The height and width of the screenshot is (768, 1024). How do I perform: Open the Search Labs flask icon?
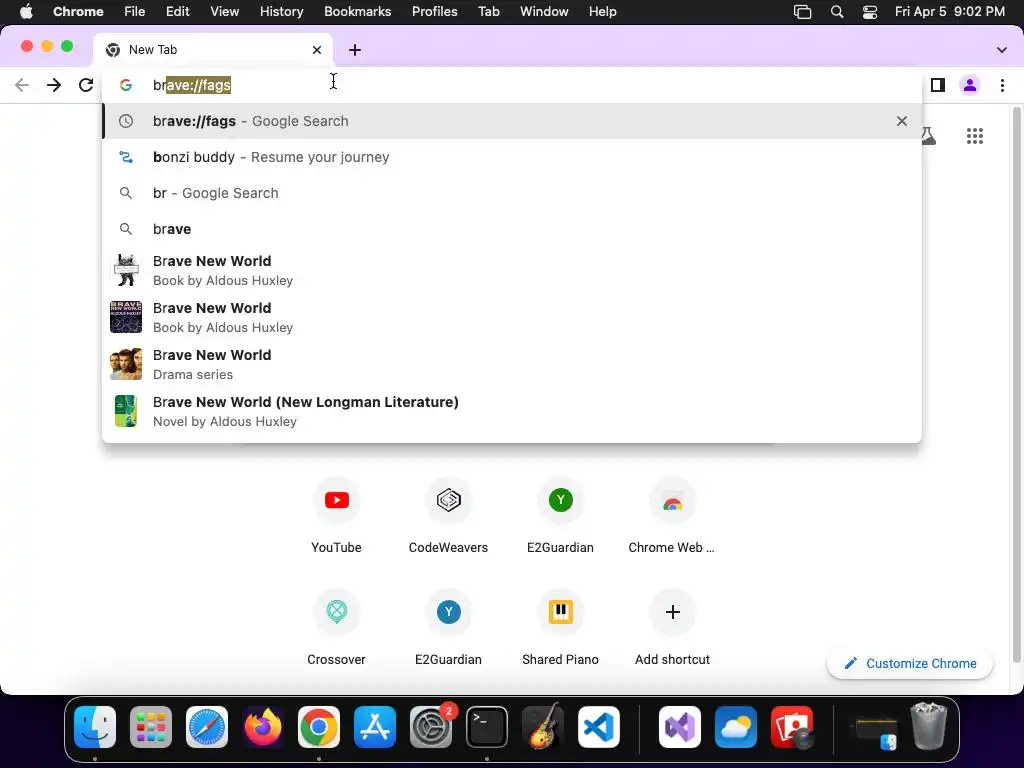pyautogui.click(x=928, y=136)
